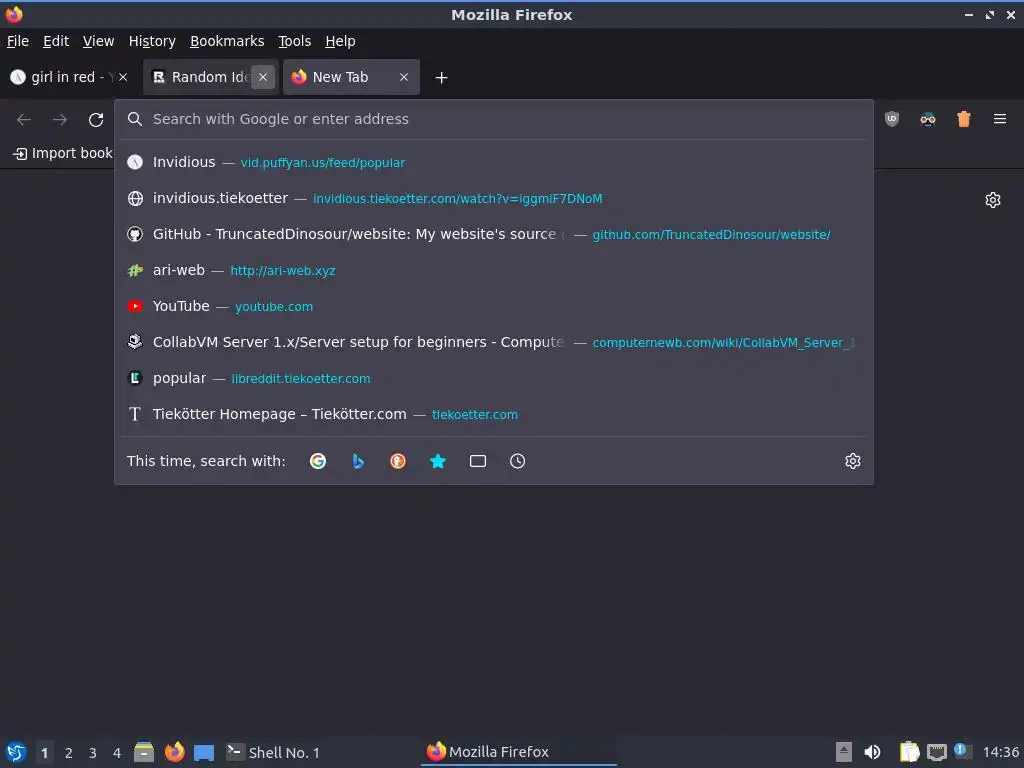Open the Tools menu
Viewport: 1024px width, 768px height.
(295, 41)
